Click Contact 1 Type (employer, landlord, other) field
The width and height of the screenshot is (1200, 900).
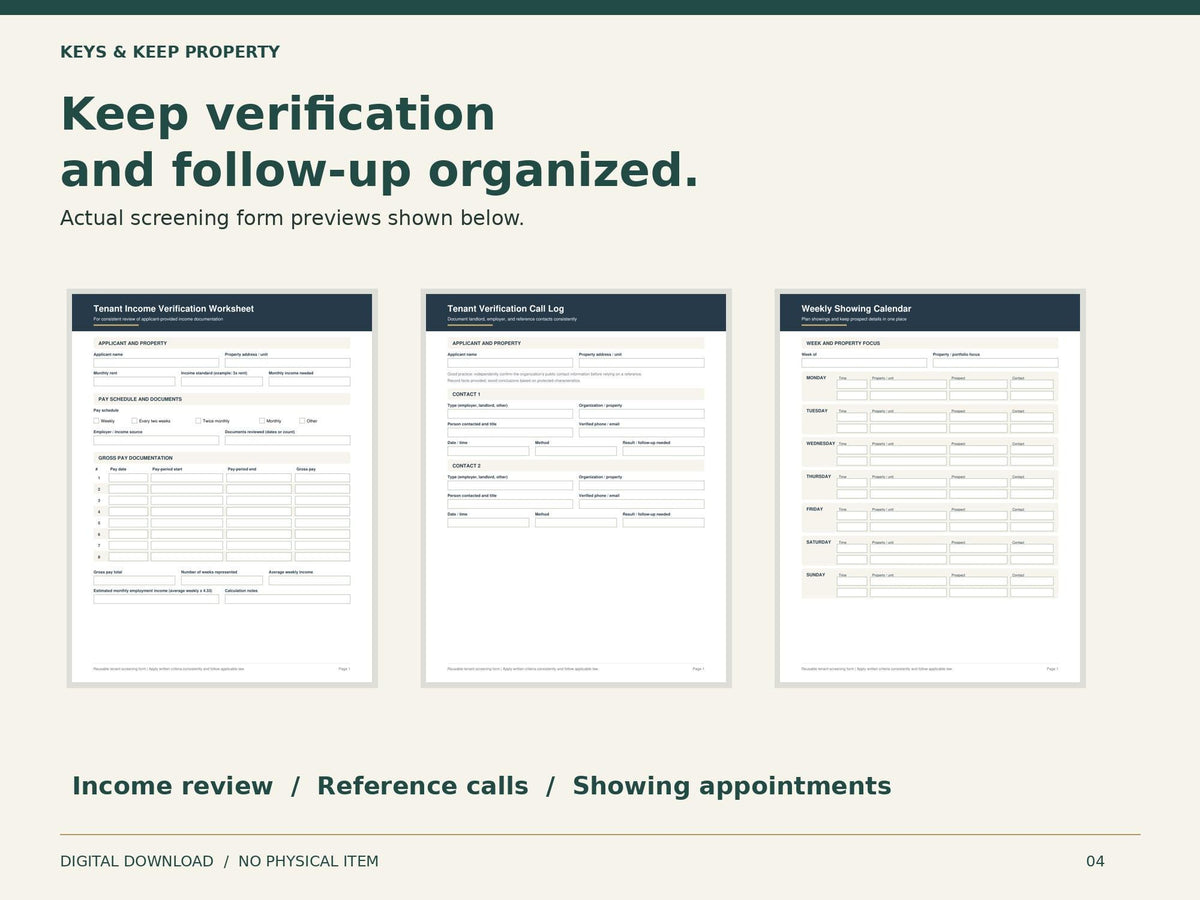(510, 414)
